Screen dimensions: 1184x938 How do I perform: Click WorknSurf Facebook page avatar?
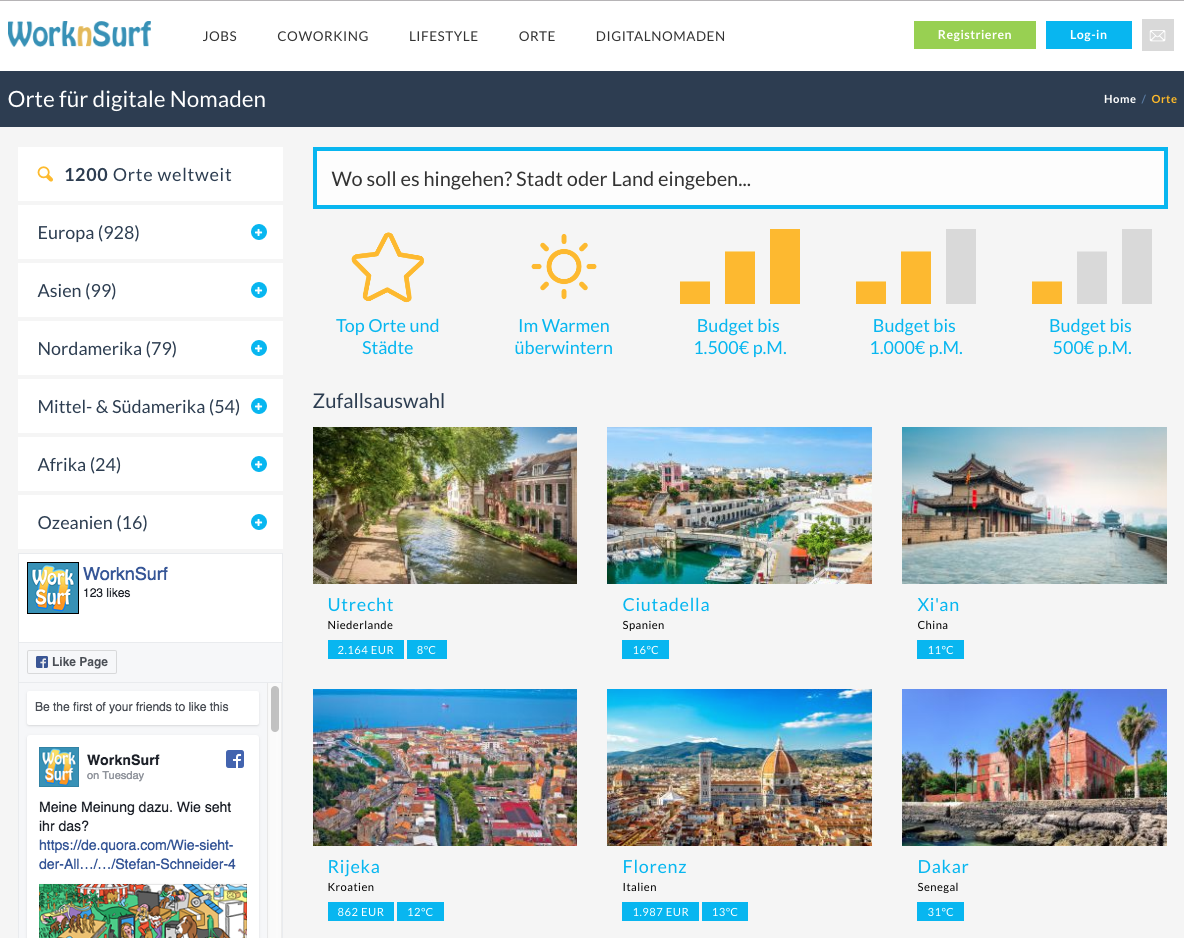(53, 588)
